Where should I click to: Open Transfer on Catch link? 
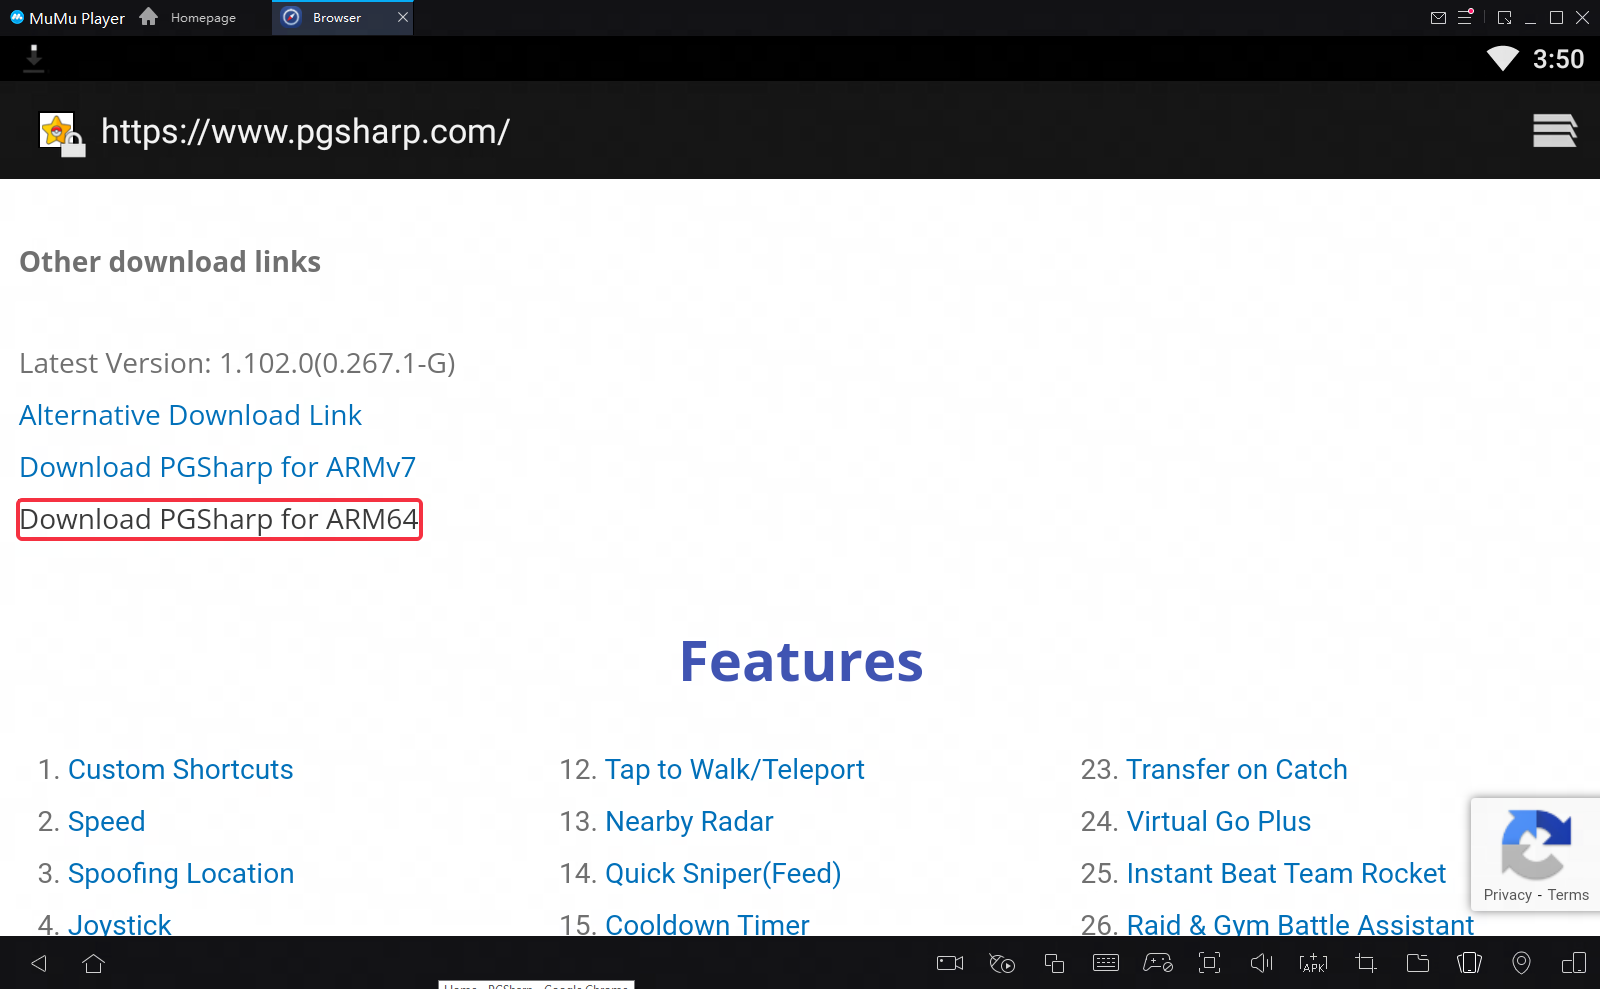(1237, 769)
